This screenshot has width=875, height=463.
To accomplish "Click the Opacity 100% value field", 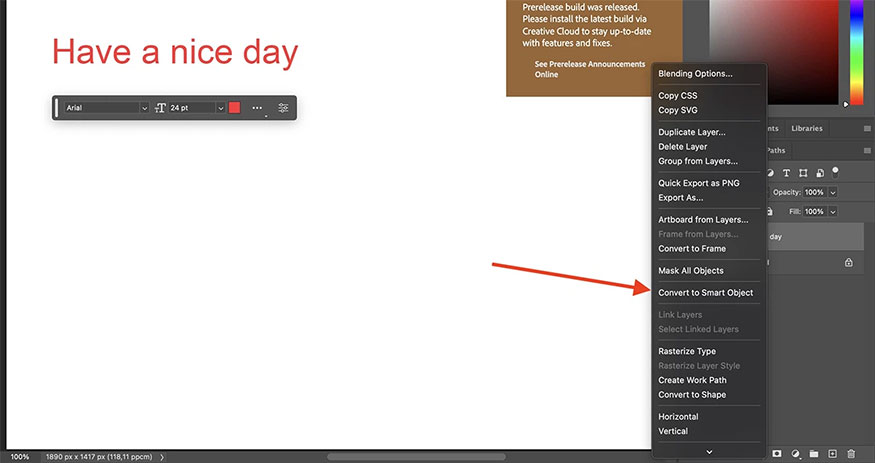I will click(815, 192).
